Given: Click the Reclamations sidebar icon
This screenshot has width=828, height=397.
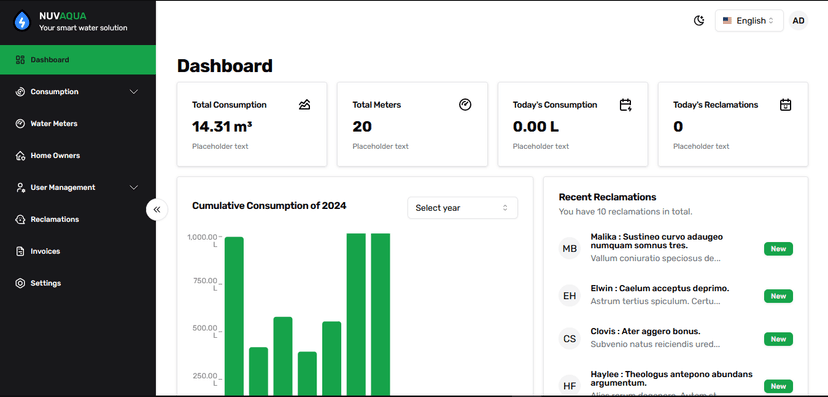Looking at the screenshot, I should [20, 219].
